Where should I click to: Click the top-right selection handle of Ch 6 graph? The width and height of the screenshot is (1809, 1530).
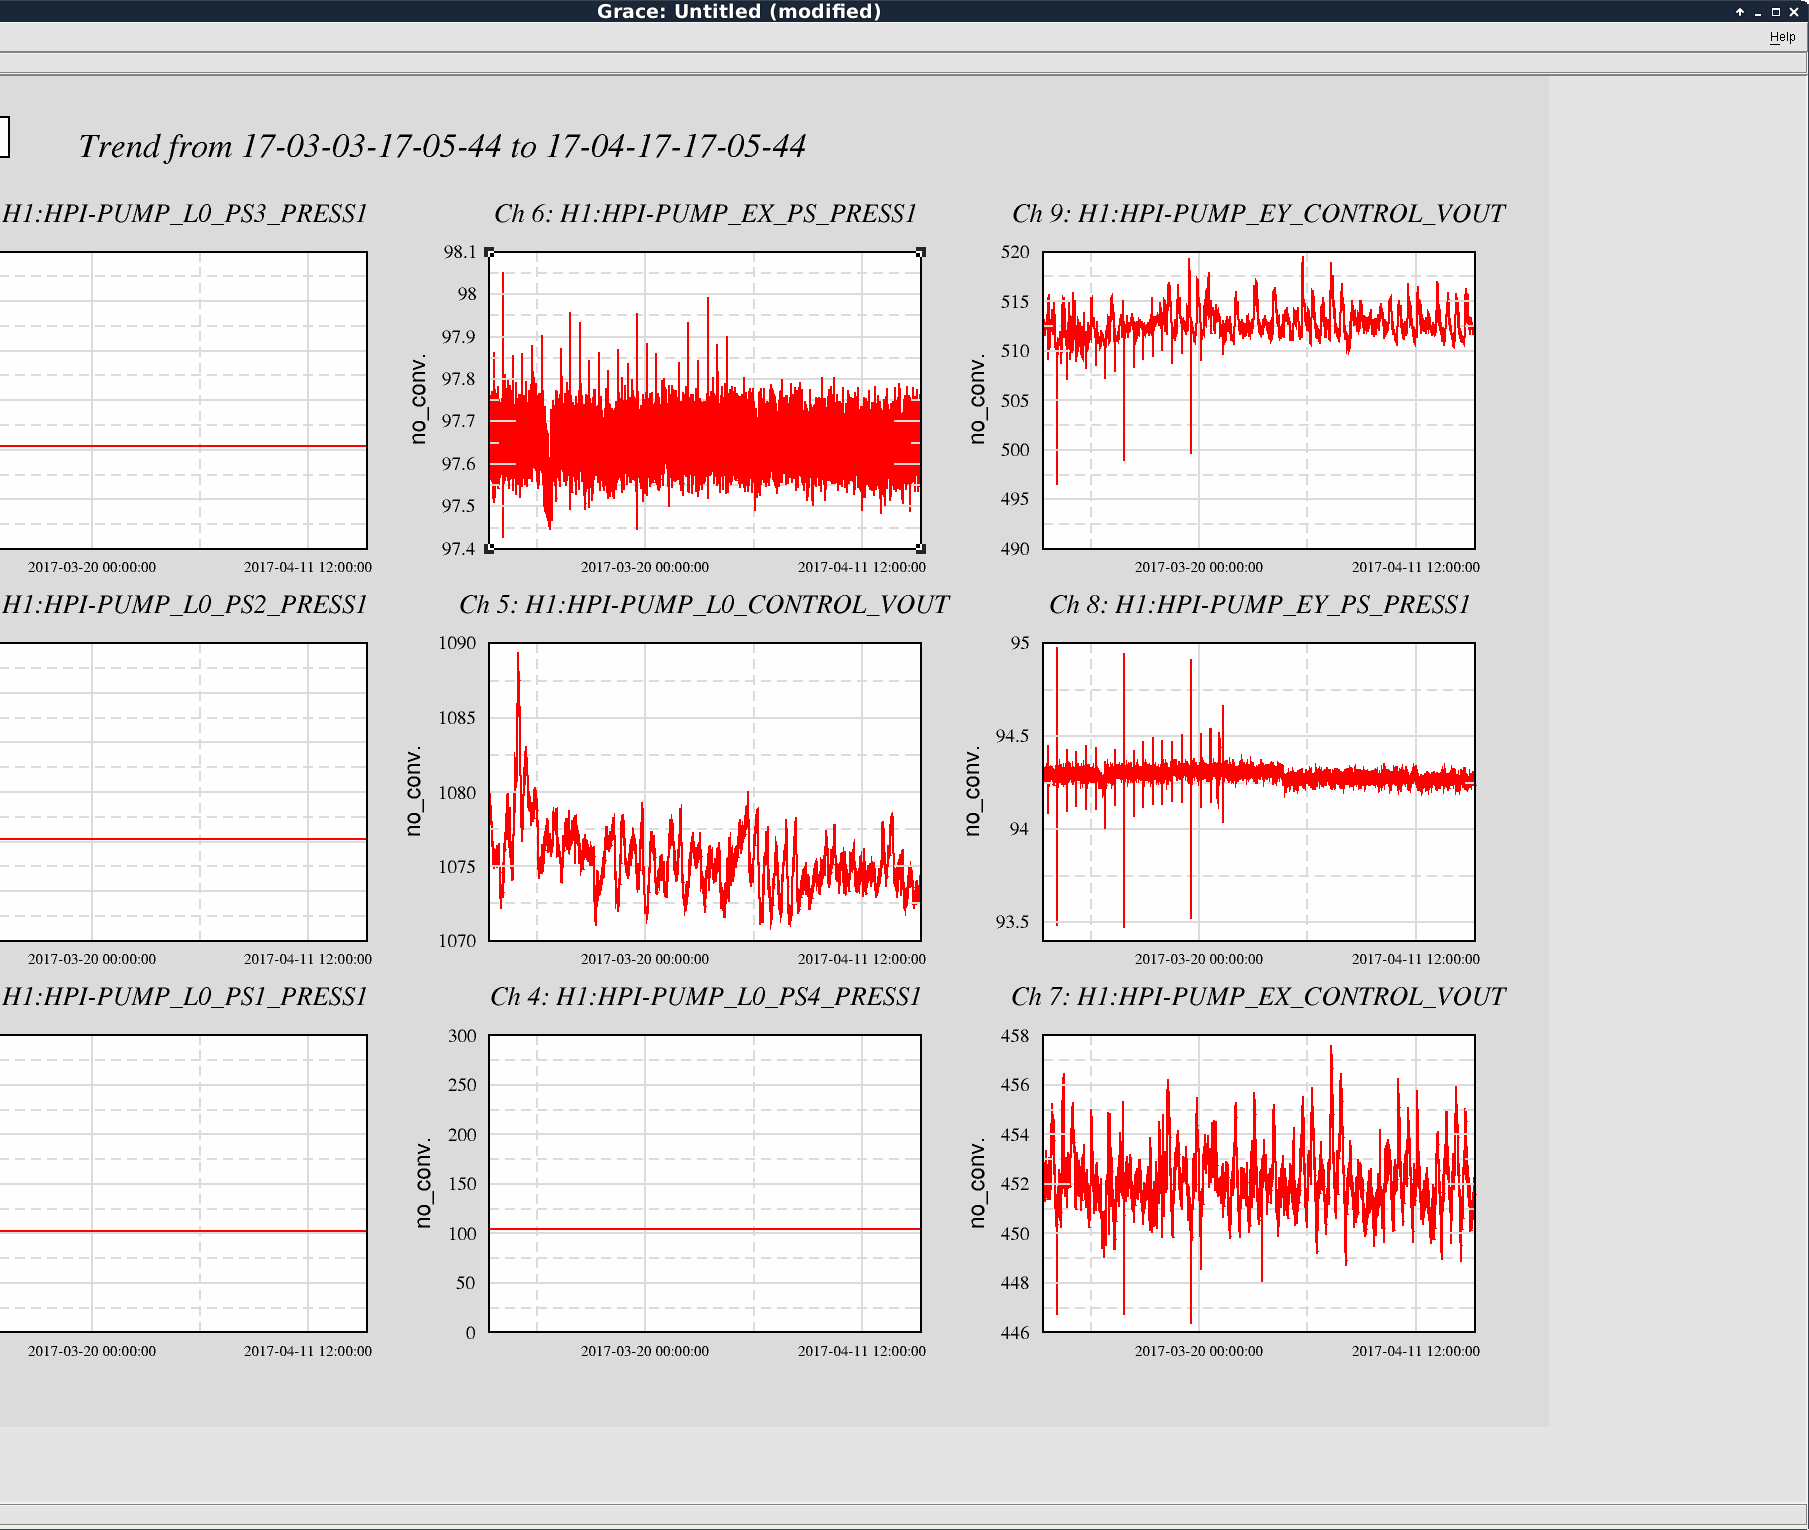coord(921,252)
